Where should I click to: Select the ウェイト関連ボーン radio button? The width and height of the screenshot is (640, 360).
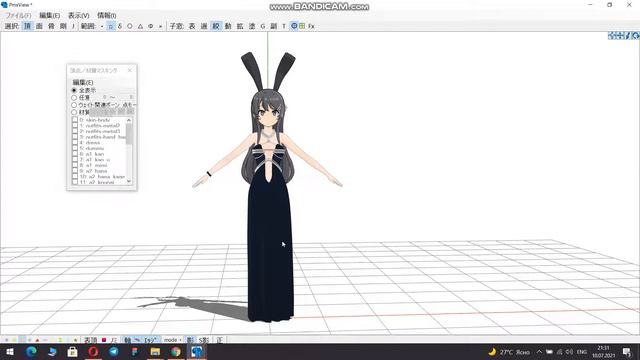coord(74,105)
